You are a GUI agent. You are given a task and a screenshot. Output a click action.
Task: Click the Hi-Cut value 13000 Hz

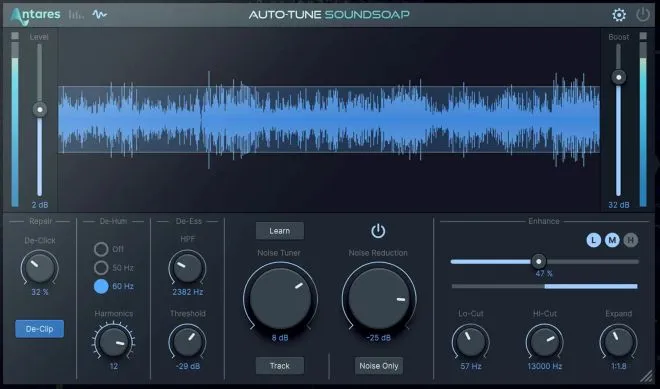coord(545,366)
